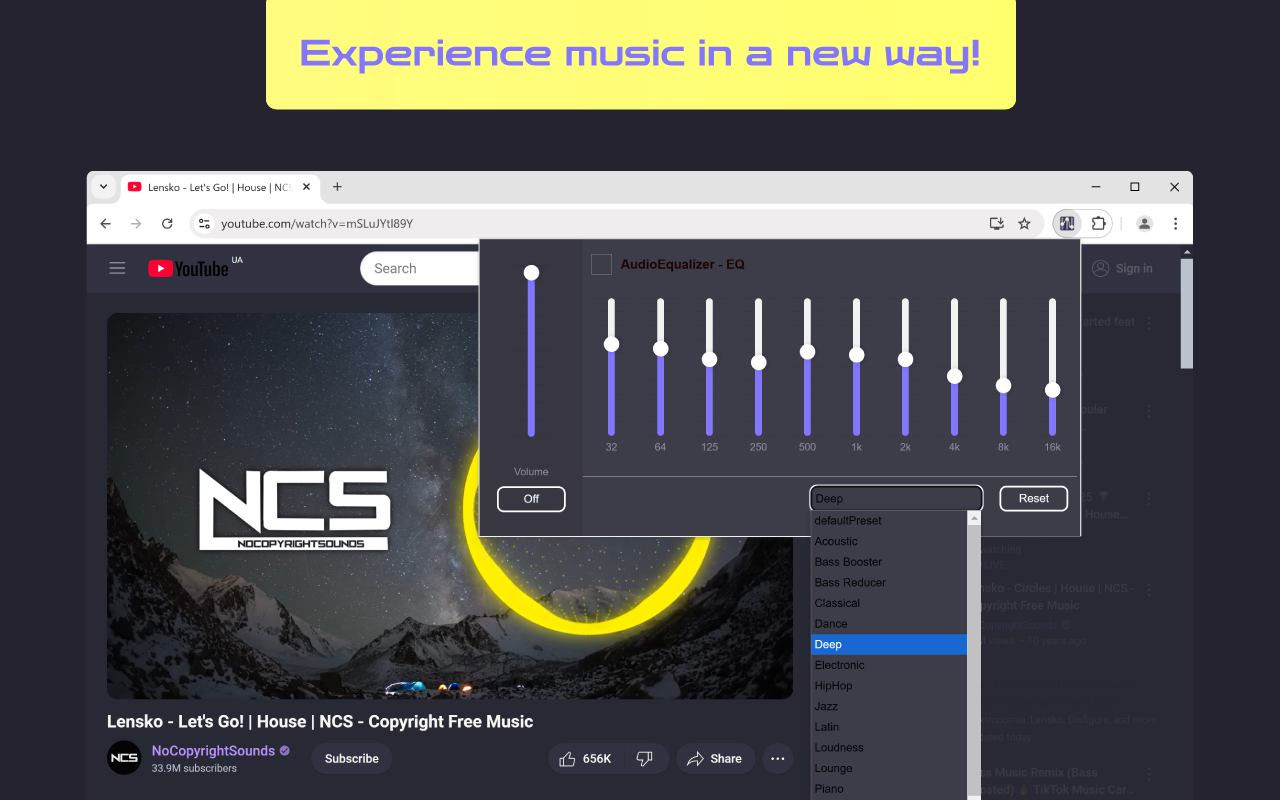Open the Chrome three-dot menu
The image size is (1280, 800).
point(1175,223)
